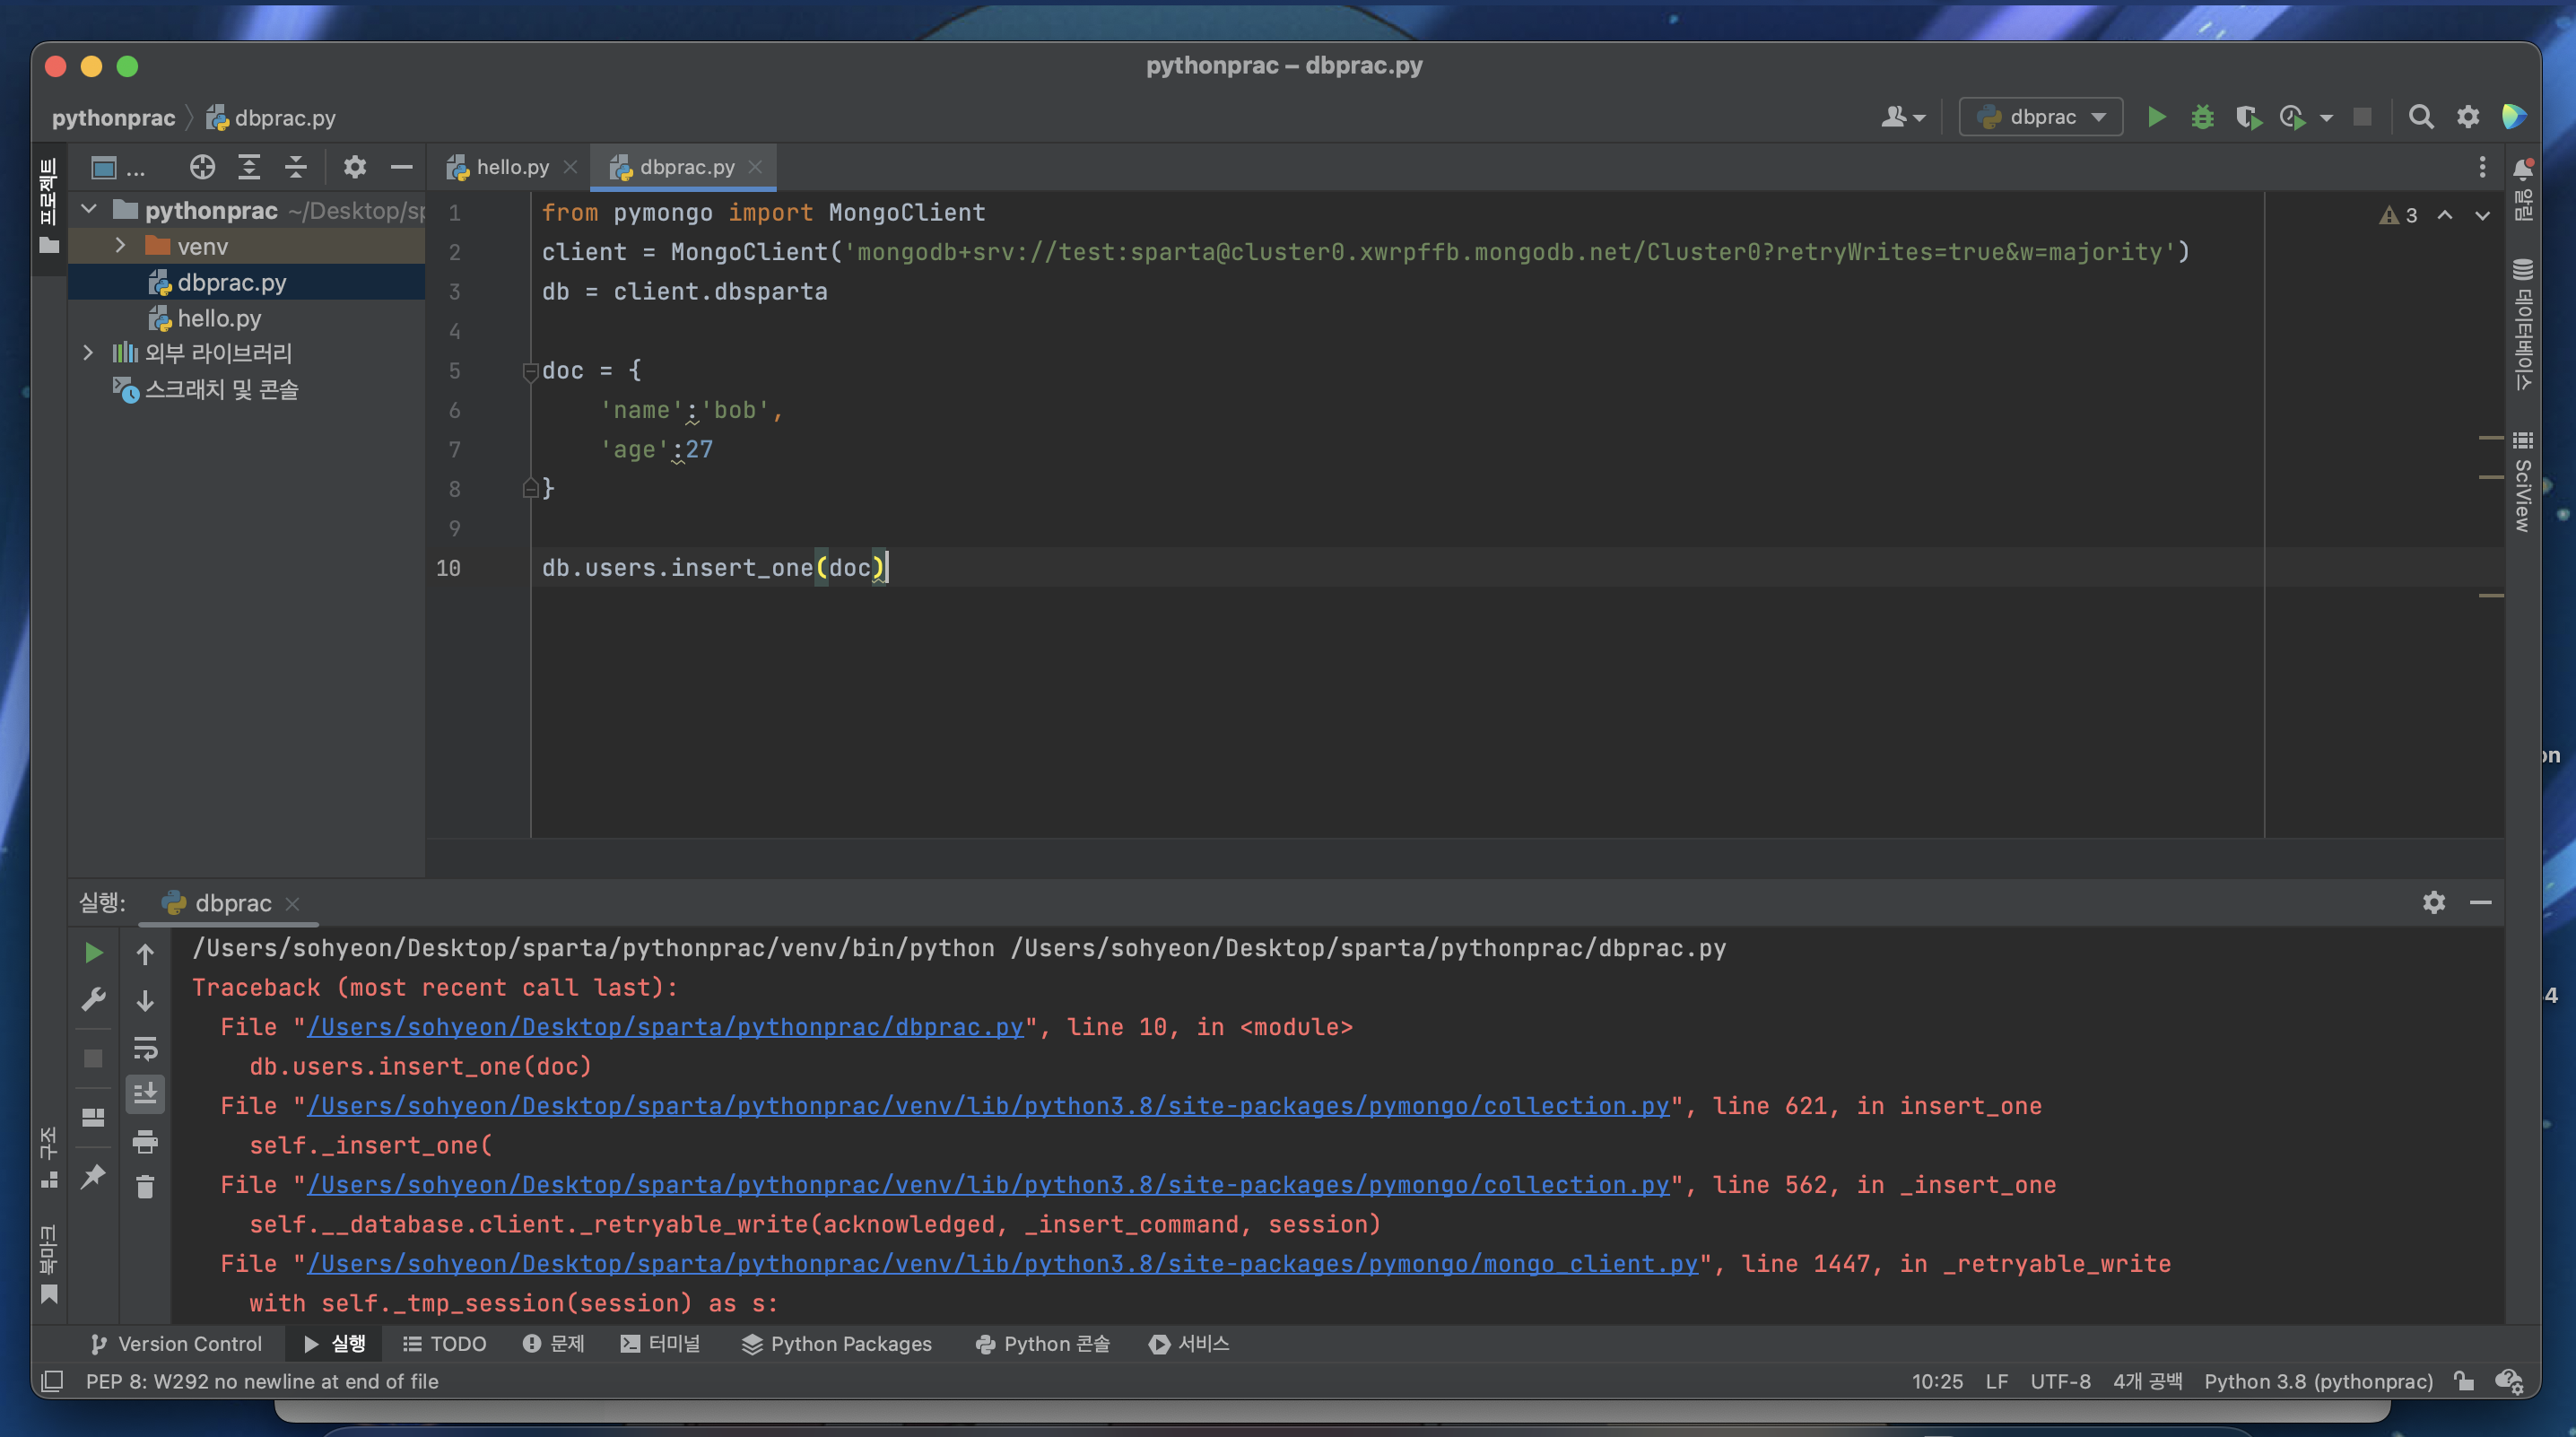Print the run console output
Screen dimensions: 2576x1437
click(x=145, y=1141)
